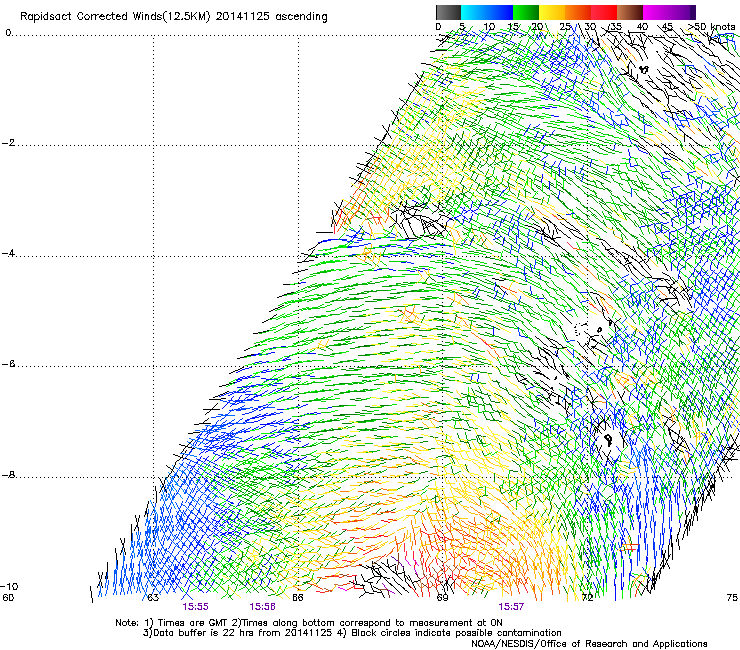Click the latitude label -2
The image size is (740, 650).
(x=8, y=143)
